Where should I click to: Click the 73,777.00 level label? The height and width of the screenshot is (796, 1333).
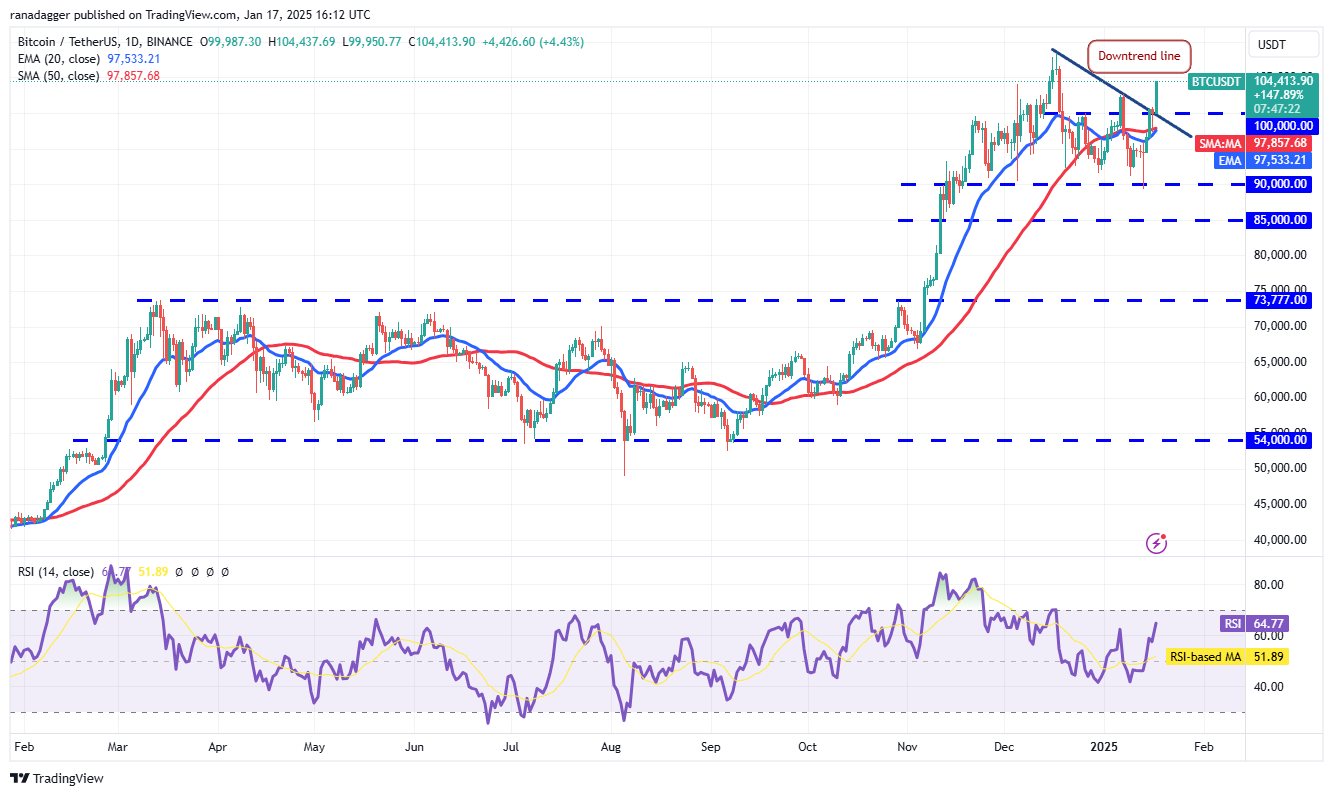tap(1279, 300)
